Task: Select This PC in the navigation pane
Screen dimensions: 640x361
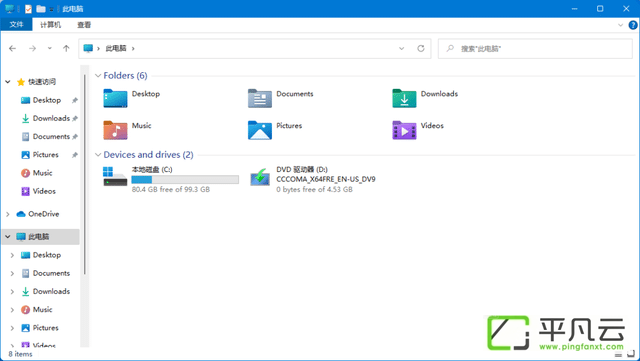Action: coord(40,236)
